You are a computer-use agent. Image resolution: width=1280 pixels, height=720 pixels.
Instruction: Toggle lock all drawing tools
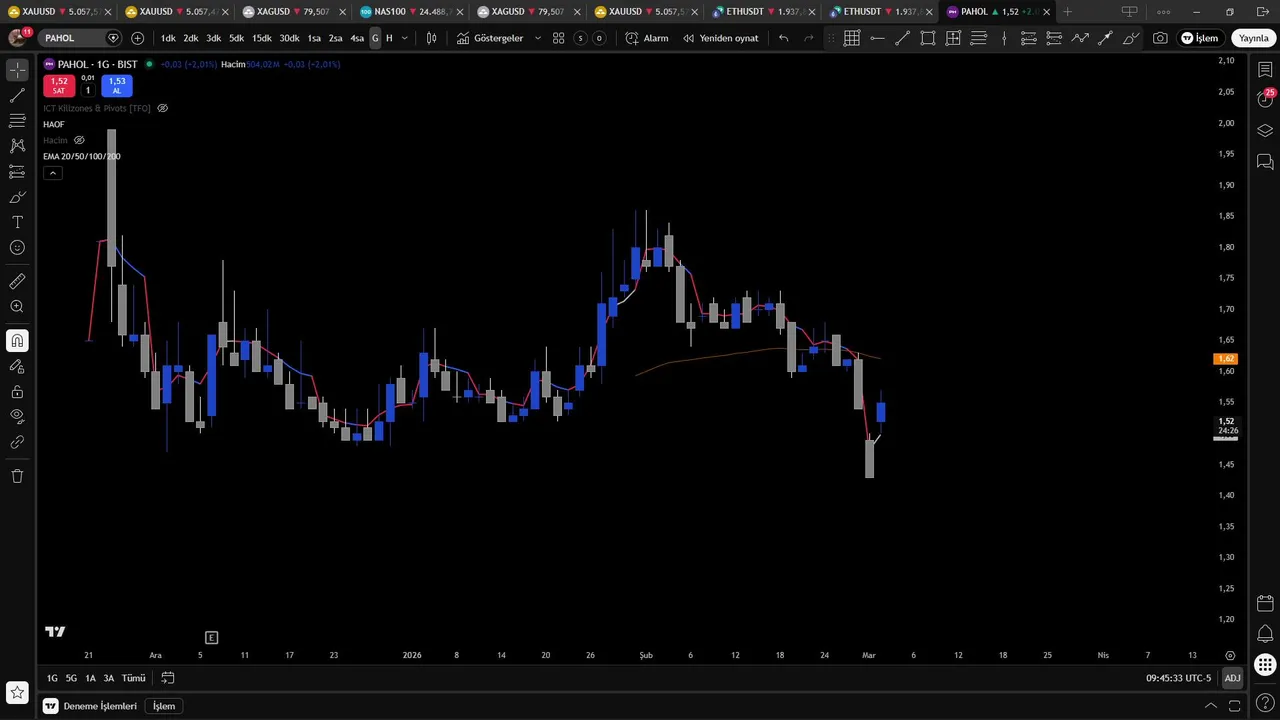click(17, 392)
